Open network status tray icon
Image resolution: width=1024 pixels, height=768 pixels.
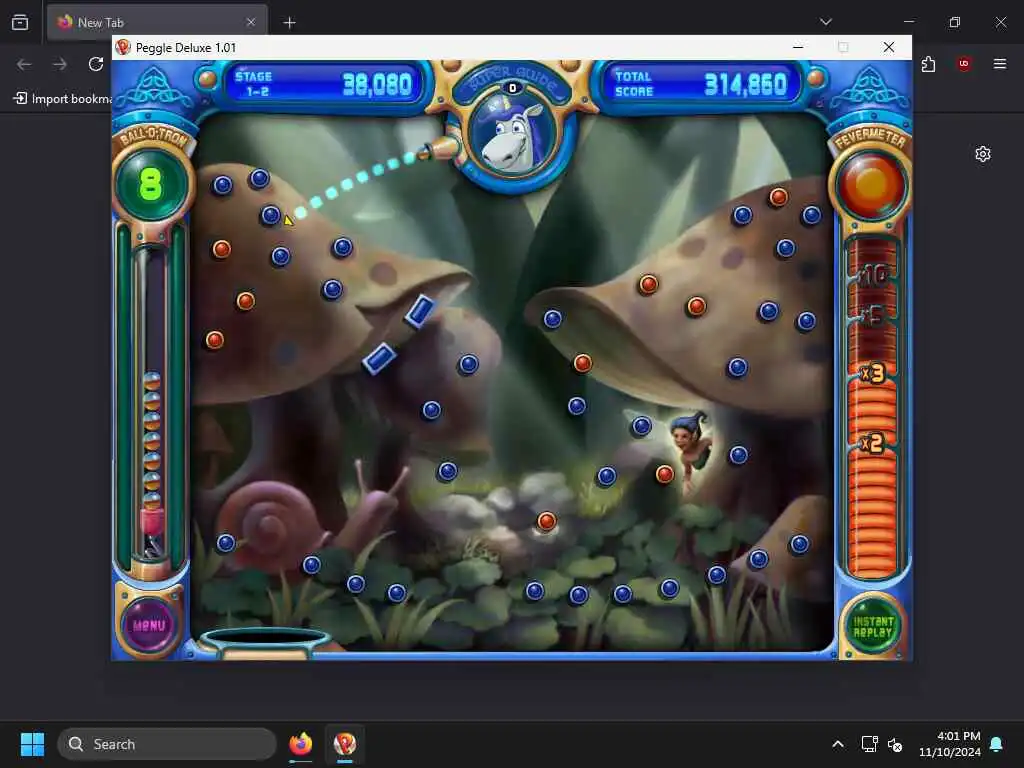click(869, 744)
